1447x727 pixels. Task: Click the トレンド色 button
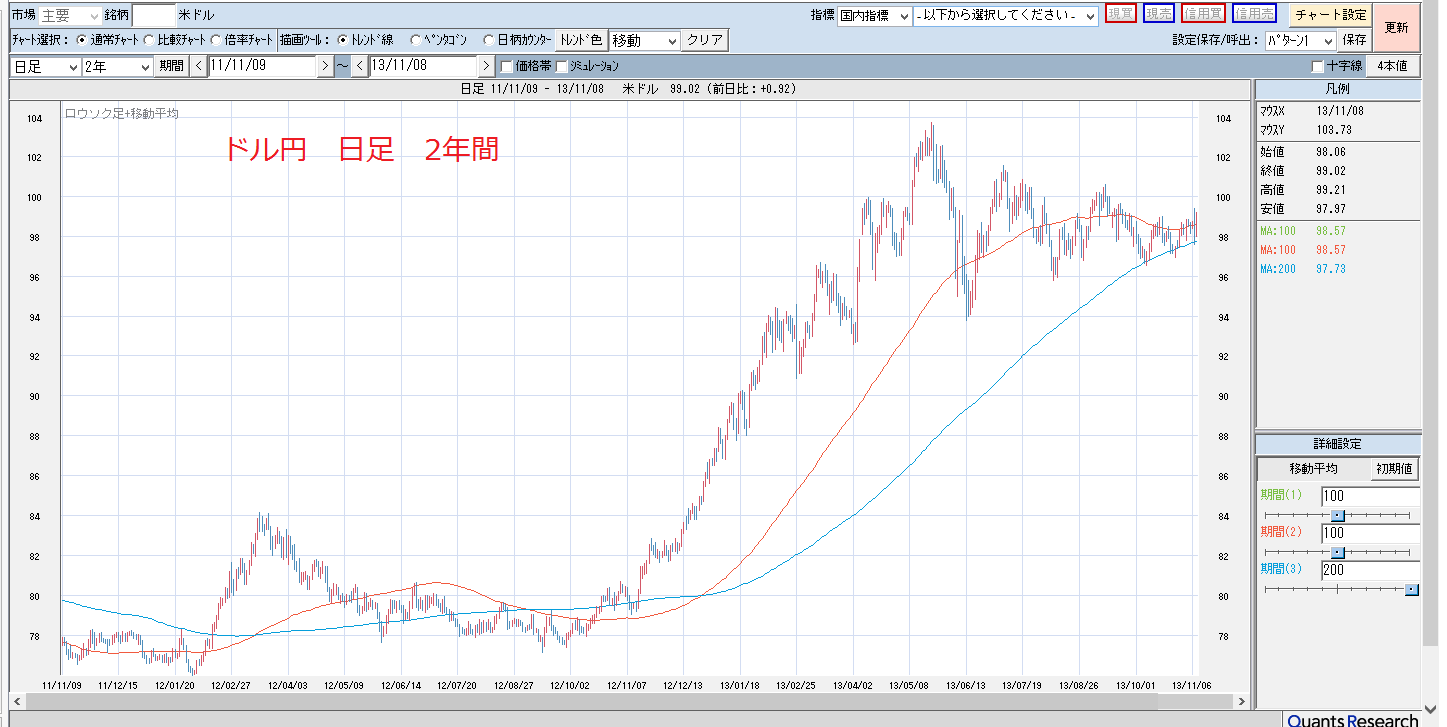[x=581, y=41]
